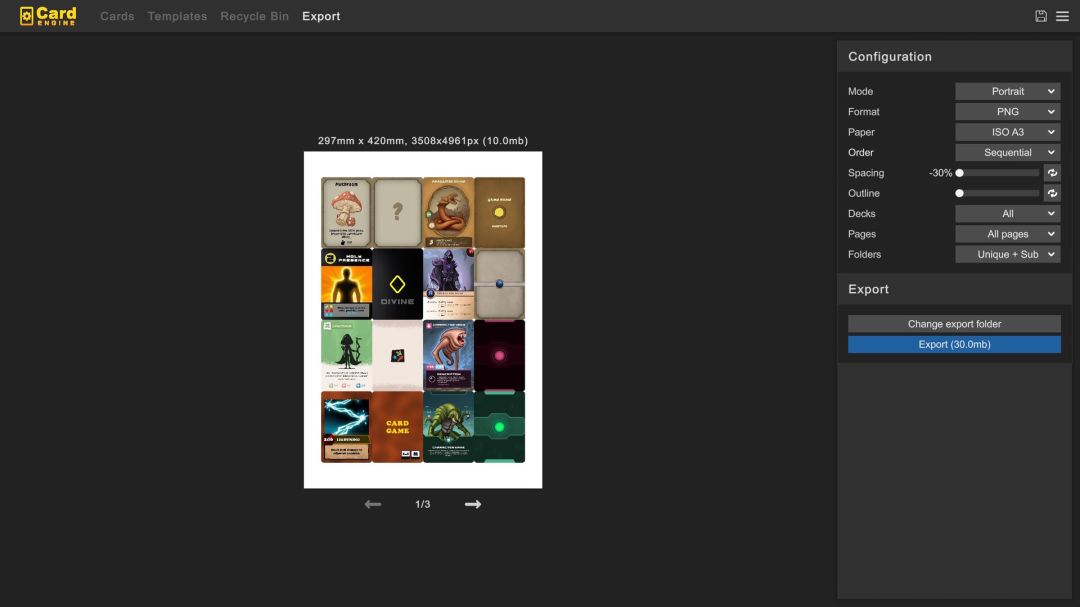Go to previous page with left arrow
Viewport: 1080px width, 607px height.
click(x=373, y=504)
